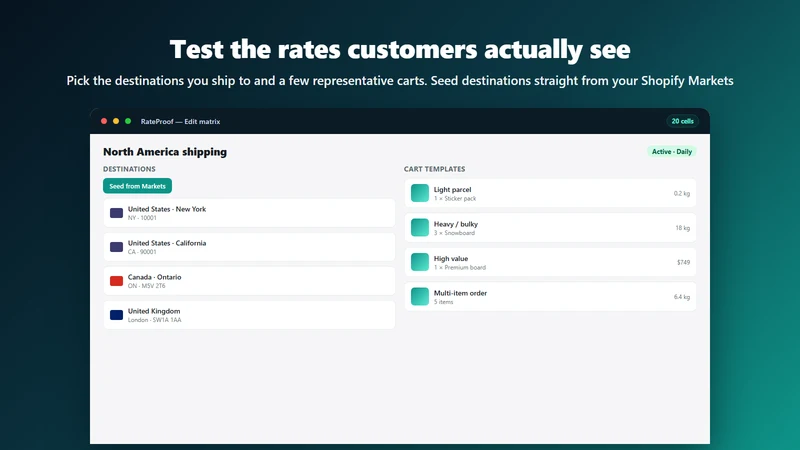Click the 18 kg weight value
Screen dimensions: 800x450
pyautogui.click(x=683, y=228)
